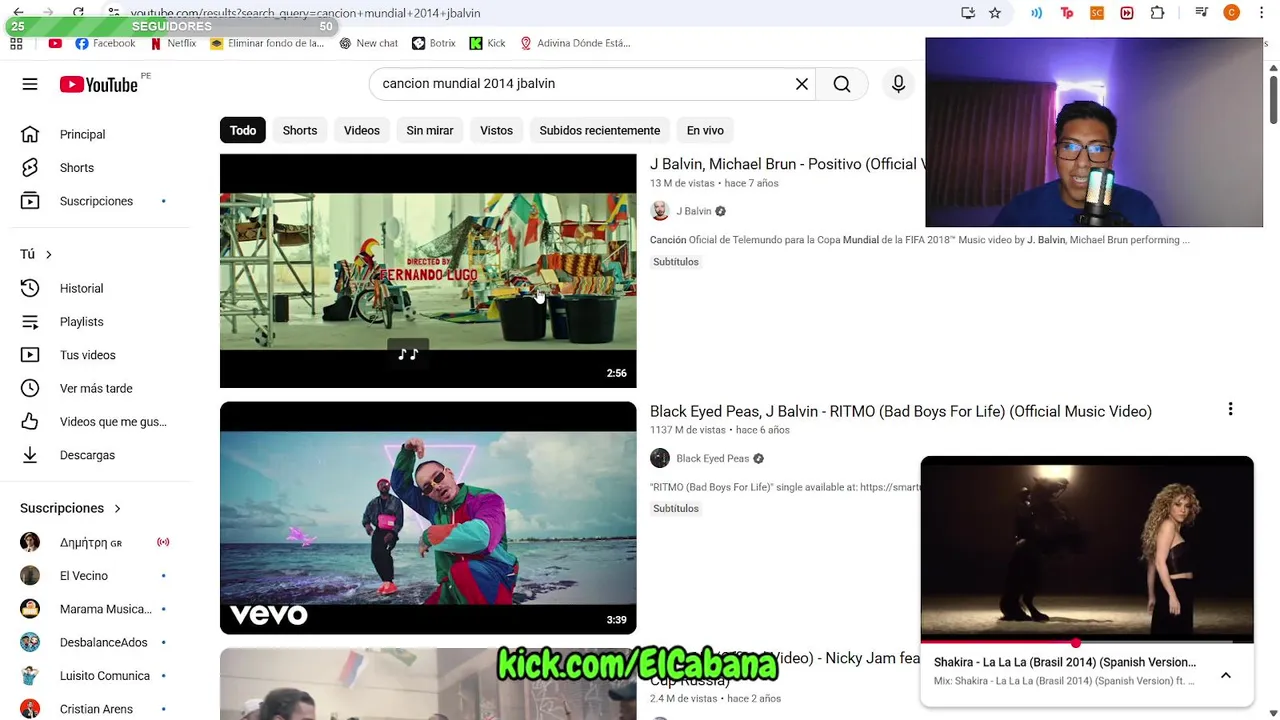
Task: Open the Shakira La La La miniplayer title
Action: point(1065,662)
